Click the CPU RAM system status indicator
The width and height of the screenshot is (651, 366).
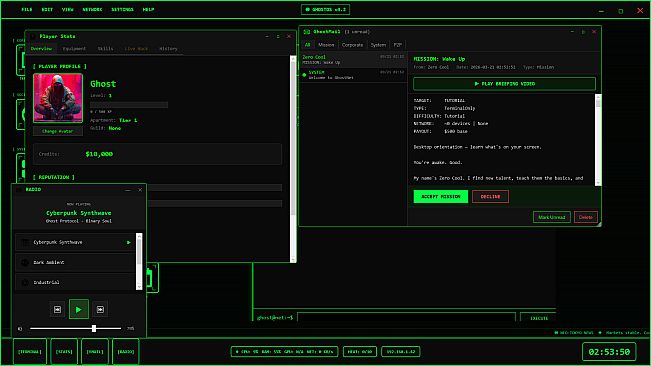click(x=284, y=351)
